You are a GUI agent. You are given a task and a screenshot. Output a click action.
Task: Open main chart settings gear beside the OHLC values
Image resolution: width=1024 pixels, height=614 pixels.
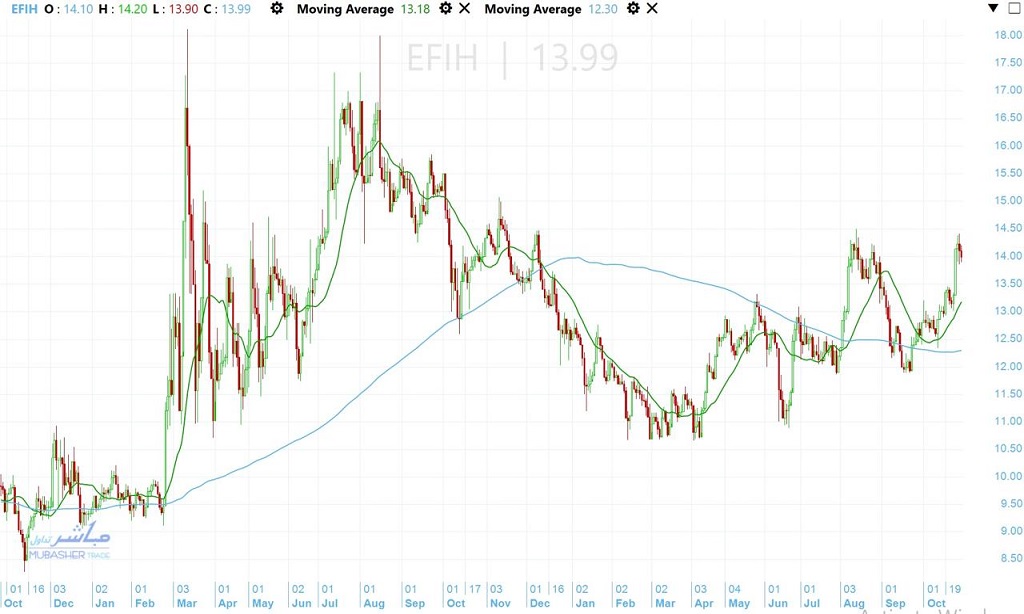click(277, 9)
